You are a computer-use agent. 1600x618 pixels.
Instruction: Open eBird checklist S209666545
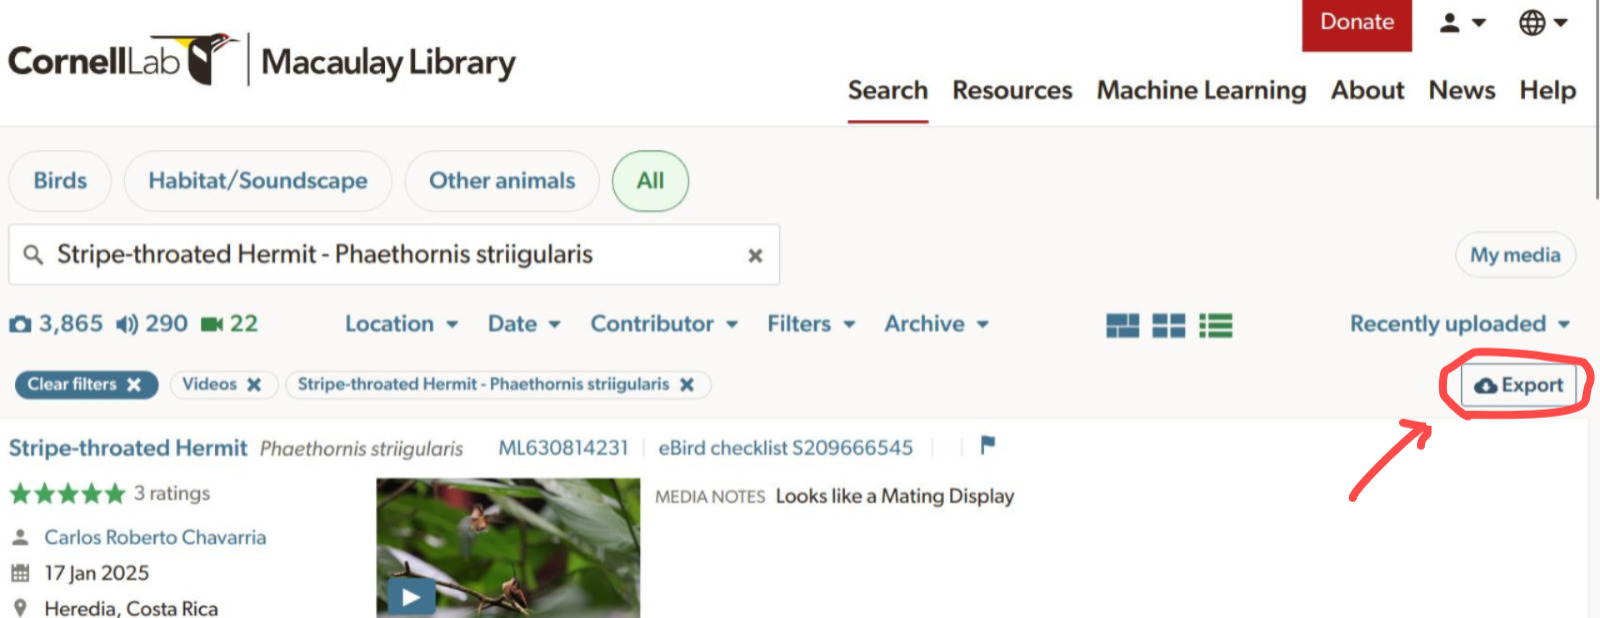tap(786, 447)
